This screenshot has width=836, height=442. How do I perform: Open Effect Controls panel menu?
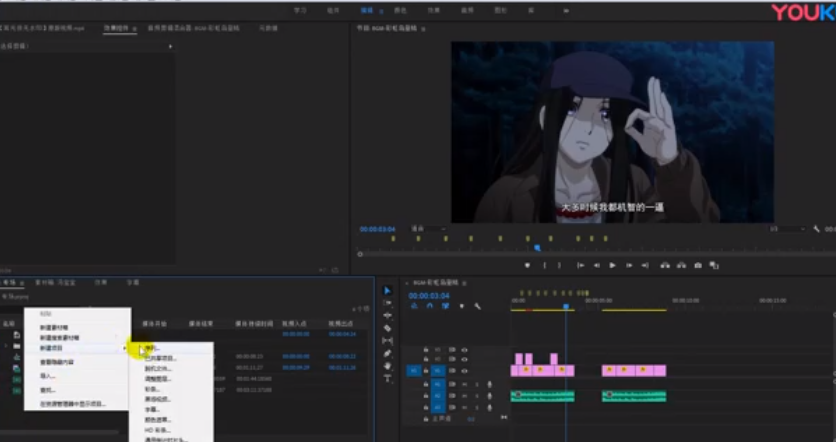coord(134,28)
